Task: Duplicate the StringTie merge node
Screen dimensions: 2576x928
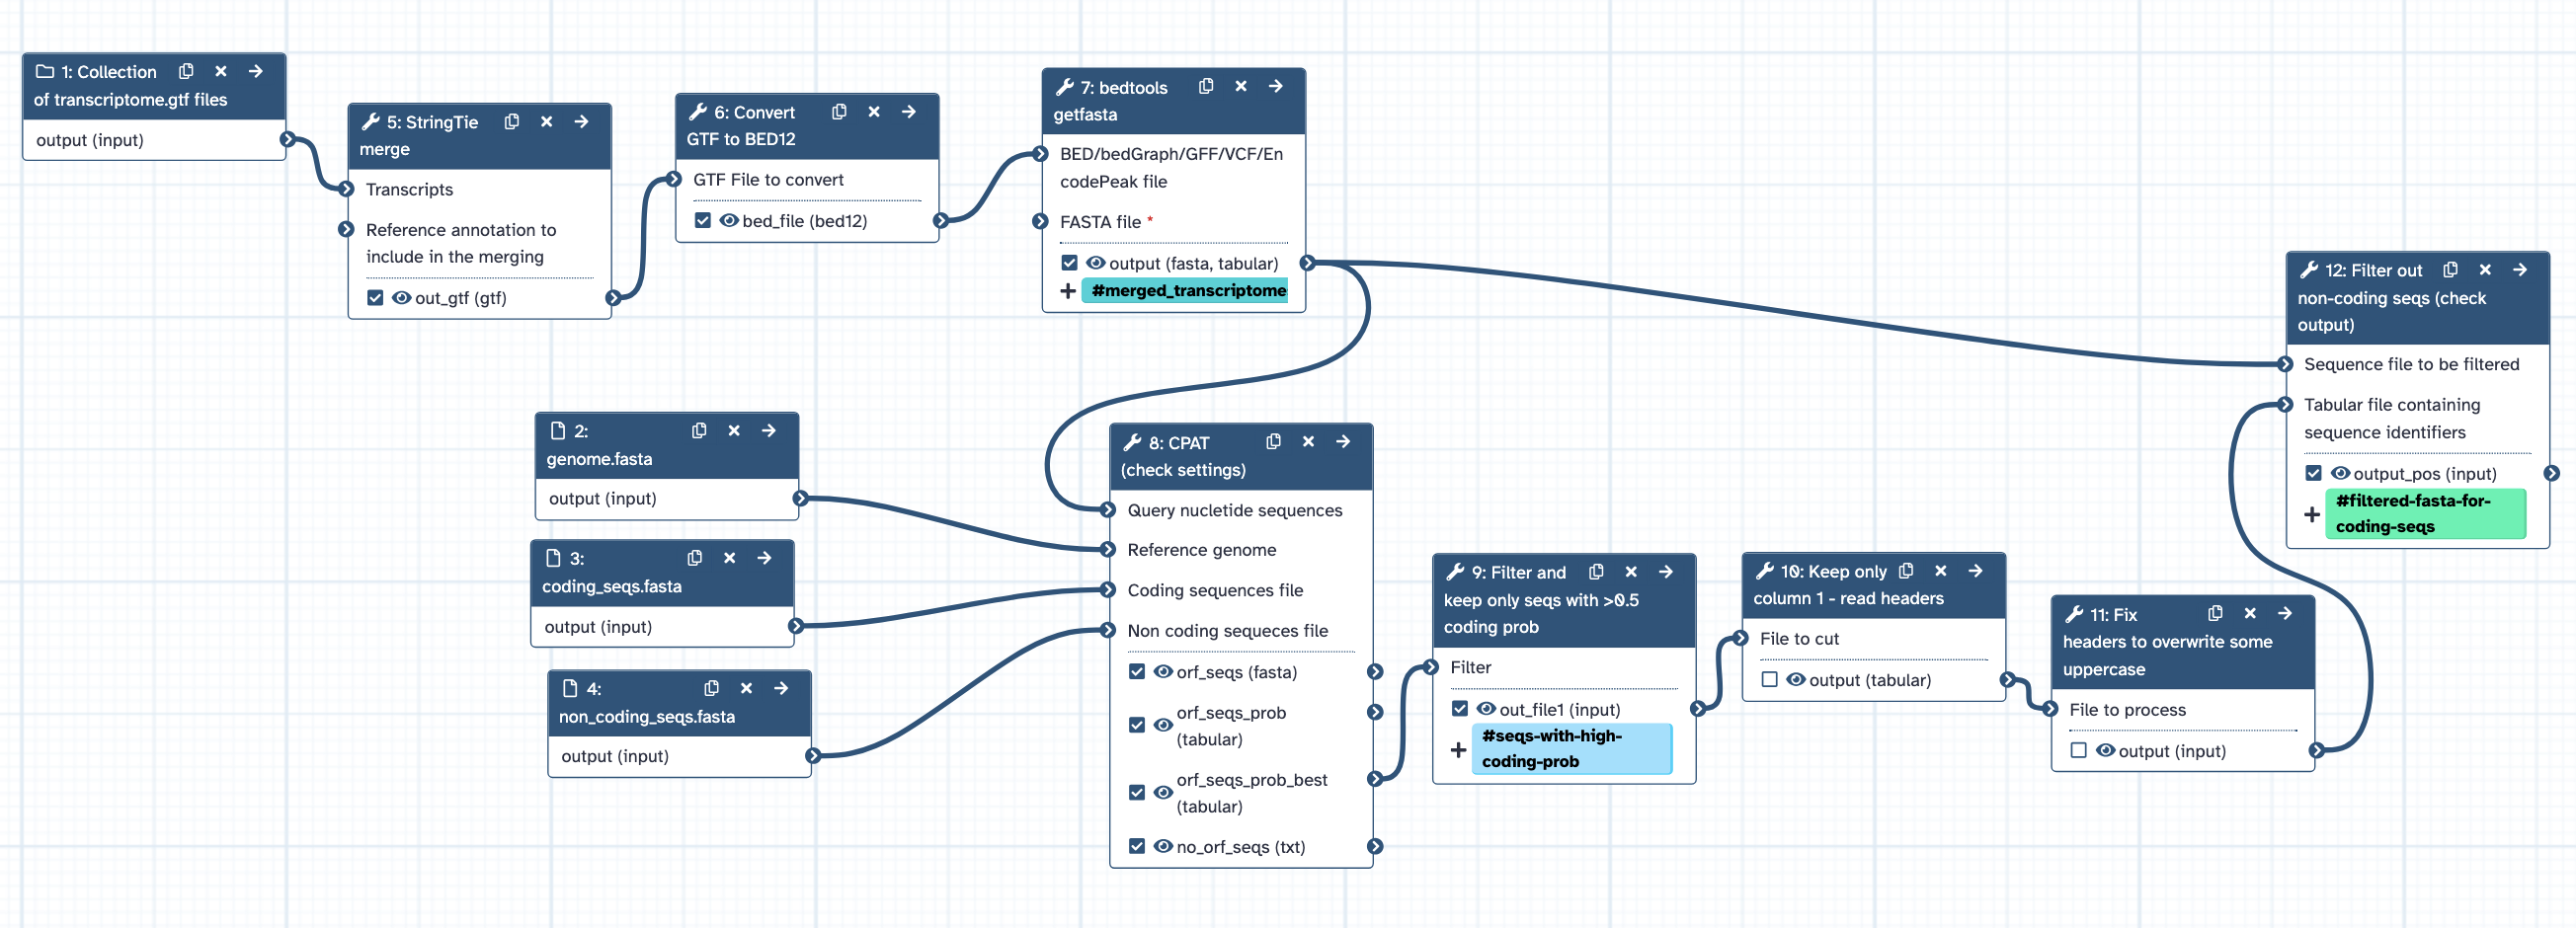Action: tap(512, 122)
